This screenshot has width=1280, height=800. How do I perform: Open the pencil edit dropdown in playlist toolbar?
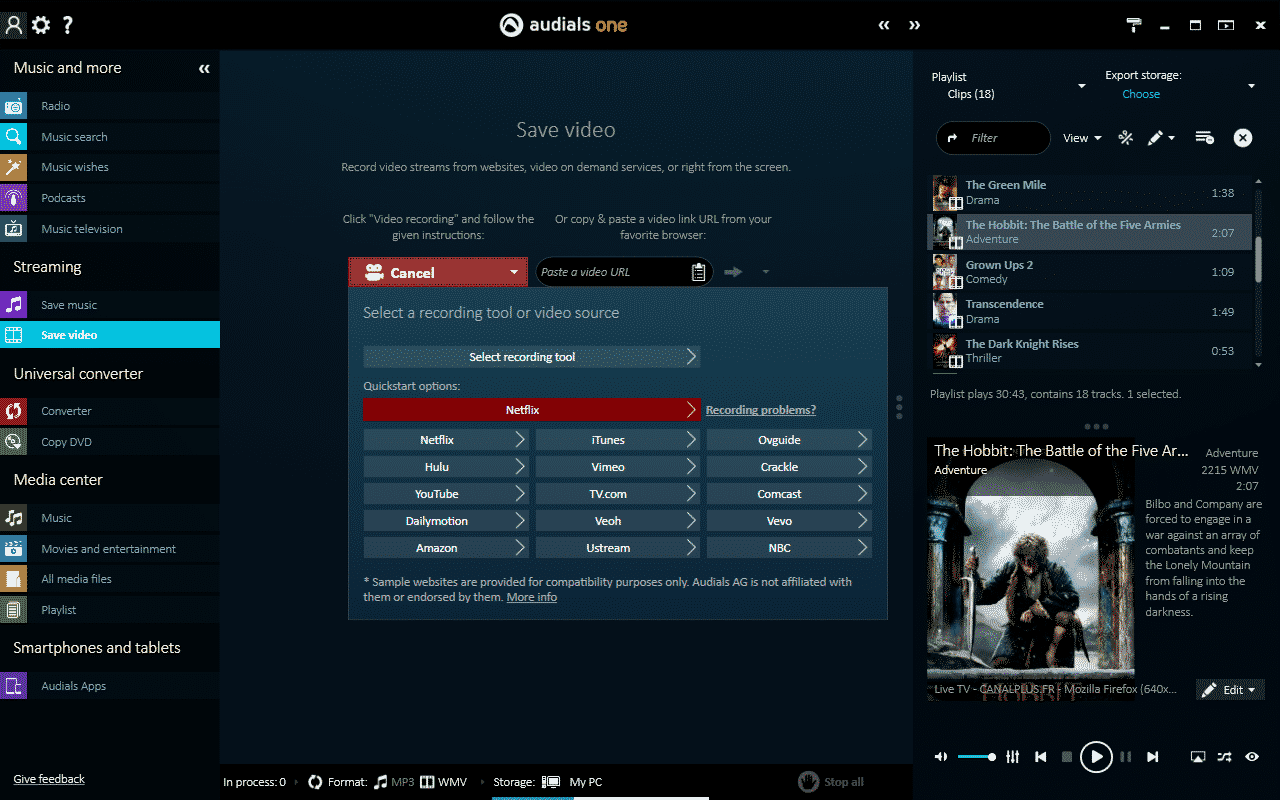coord(1160,138)
